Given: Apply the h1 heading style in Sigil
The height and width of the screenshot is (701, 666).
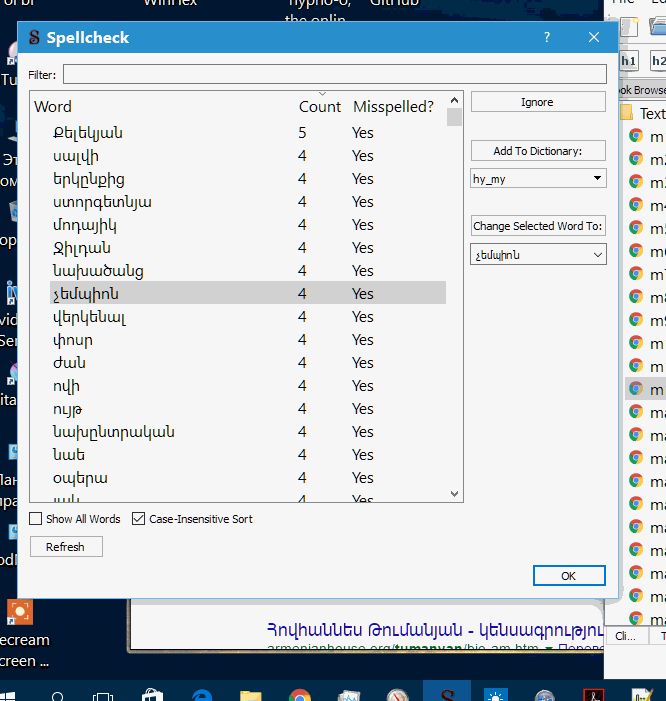Looking at the screenshot, I should (628, 61).
